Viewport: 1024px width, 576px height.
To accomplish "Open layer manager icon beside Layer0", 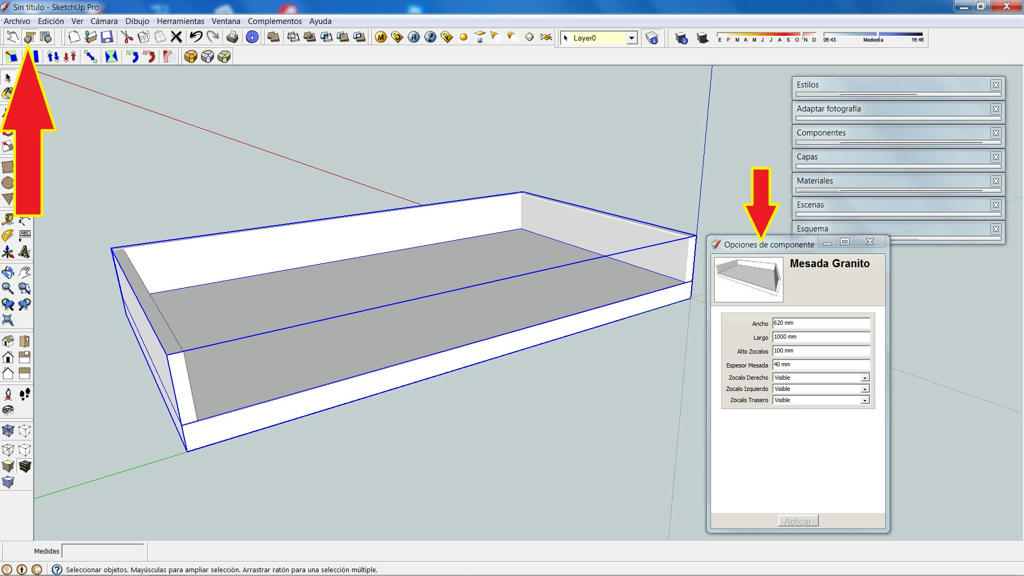I will (x=652, y=38).
